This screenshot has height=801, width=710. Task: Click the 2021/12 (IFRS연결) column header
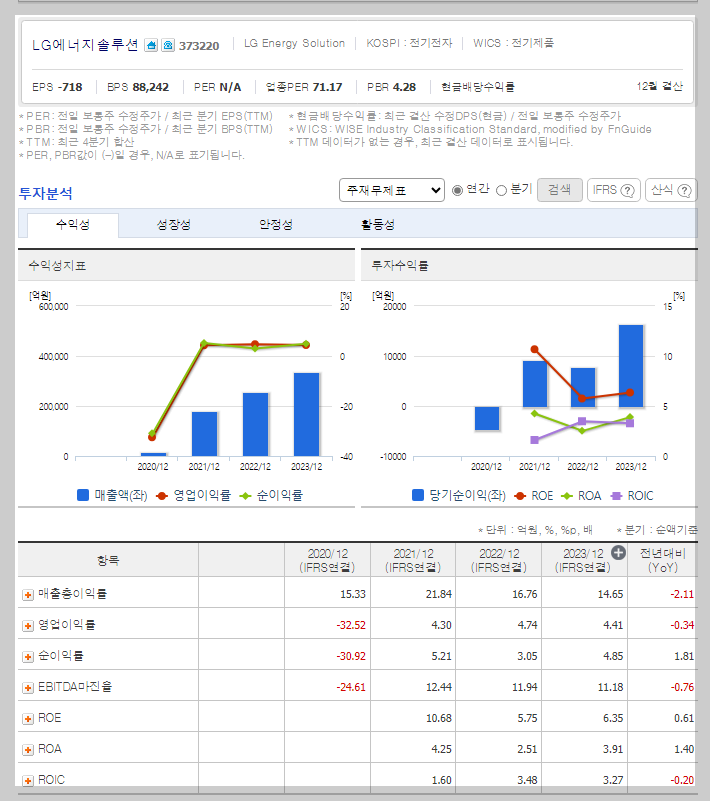(413, 560)
